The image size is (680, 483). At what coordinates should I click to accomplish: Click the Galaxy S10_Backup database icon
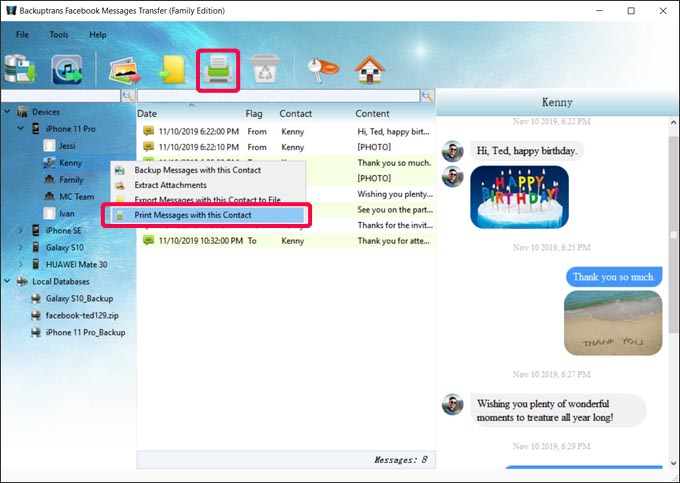36,298
